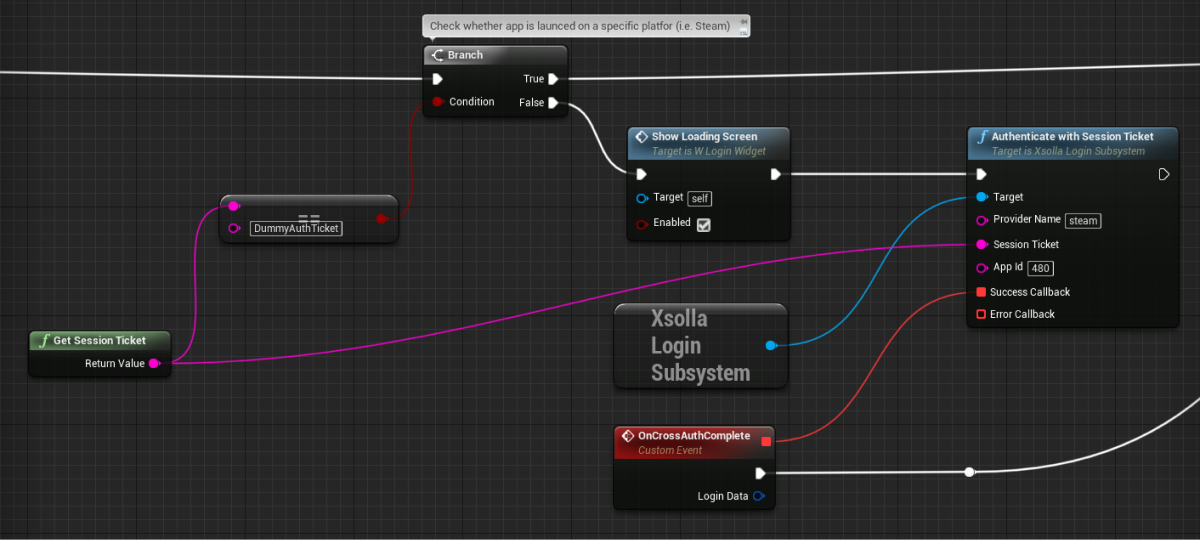Click the App Id field showing 480
The height and width of the screenshot is (540, 1200).
coord(1040,268)
